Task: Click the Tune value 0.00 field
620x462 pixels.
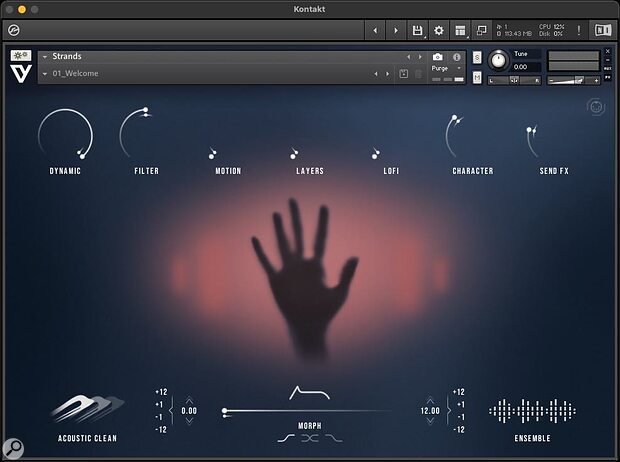Action: tap(525, 67)
